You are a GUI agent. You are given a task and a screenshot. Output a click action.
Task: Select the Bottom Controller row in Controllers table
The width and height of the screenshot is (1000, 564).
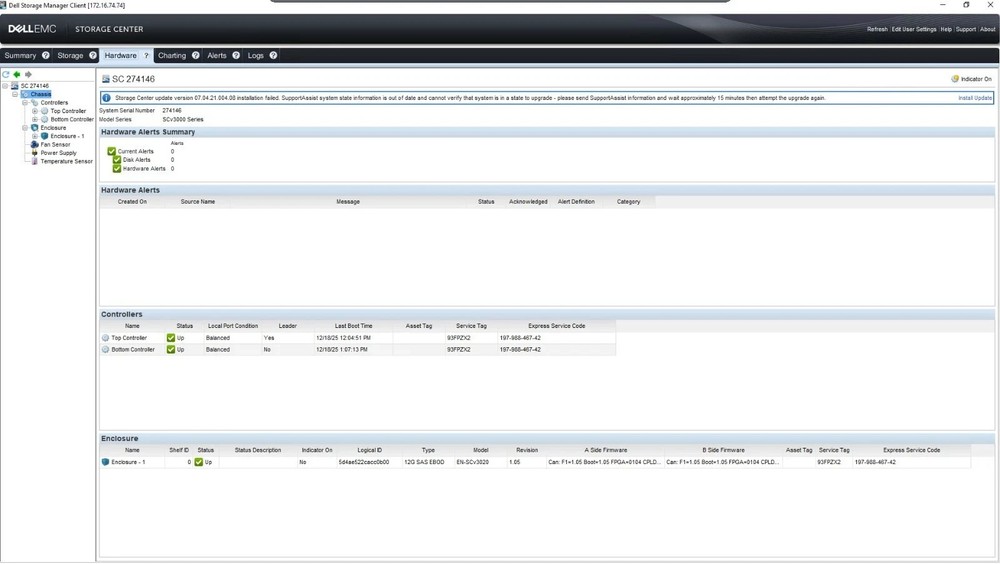coord(358,350)
